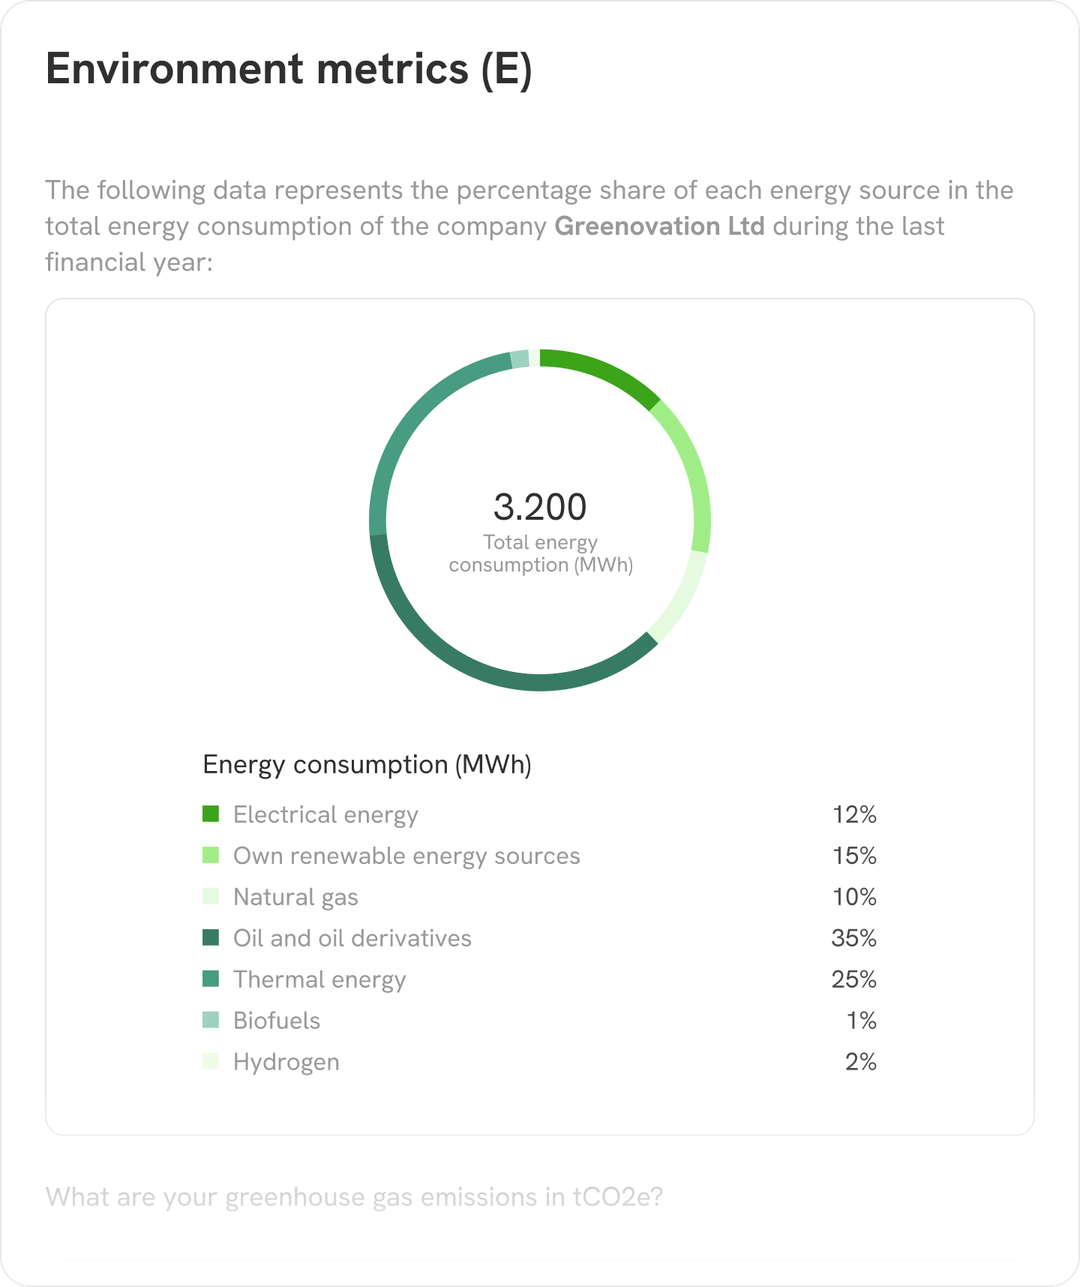1080x1287 pixels.
Task: Click the 3.200 total energy value
Action: coord(540,507)
